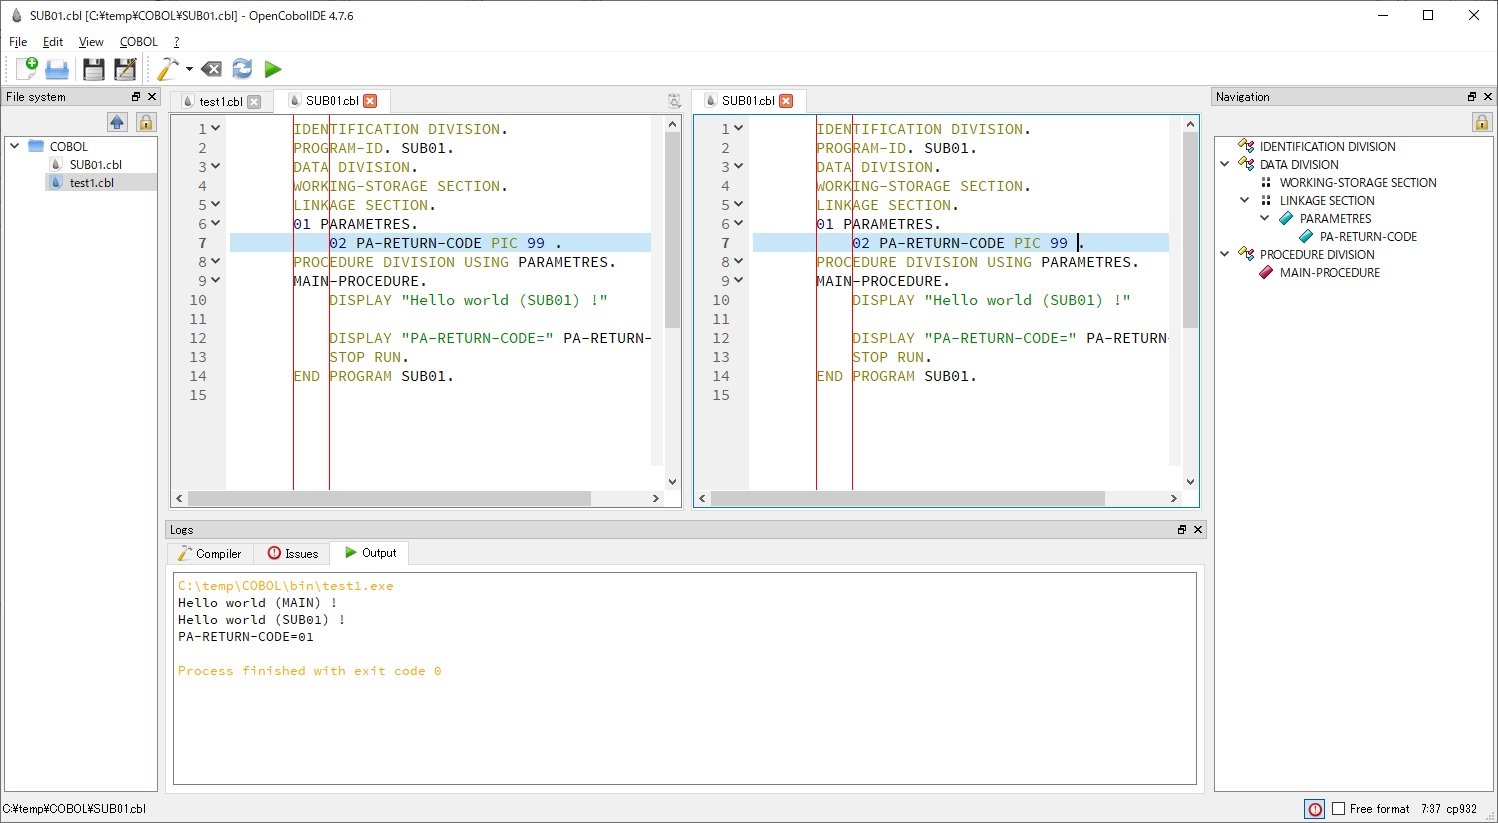This screenshot has height=823, width=1498.
Task: Collapse the COBOL folder in file tree
Action: [x=15, y=146]
